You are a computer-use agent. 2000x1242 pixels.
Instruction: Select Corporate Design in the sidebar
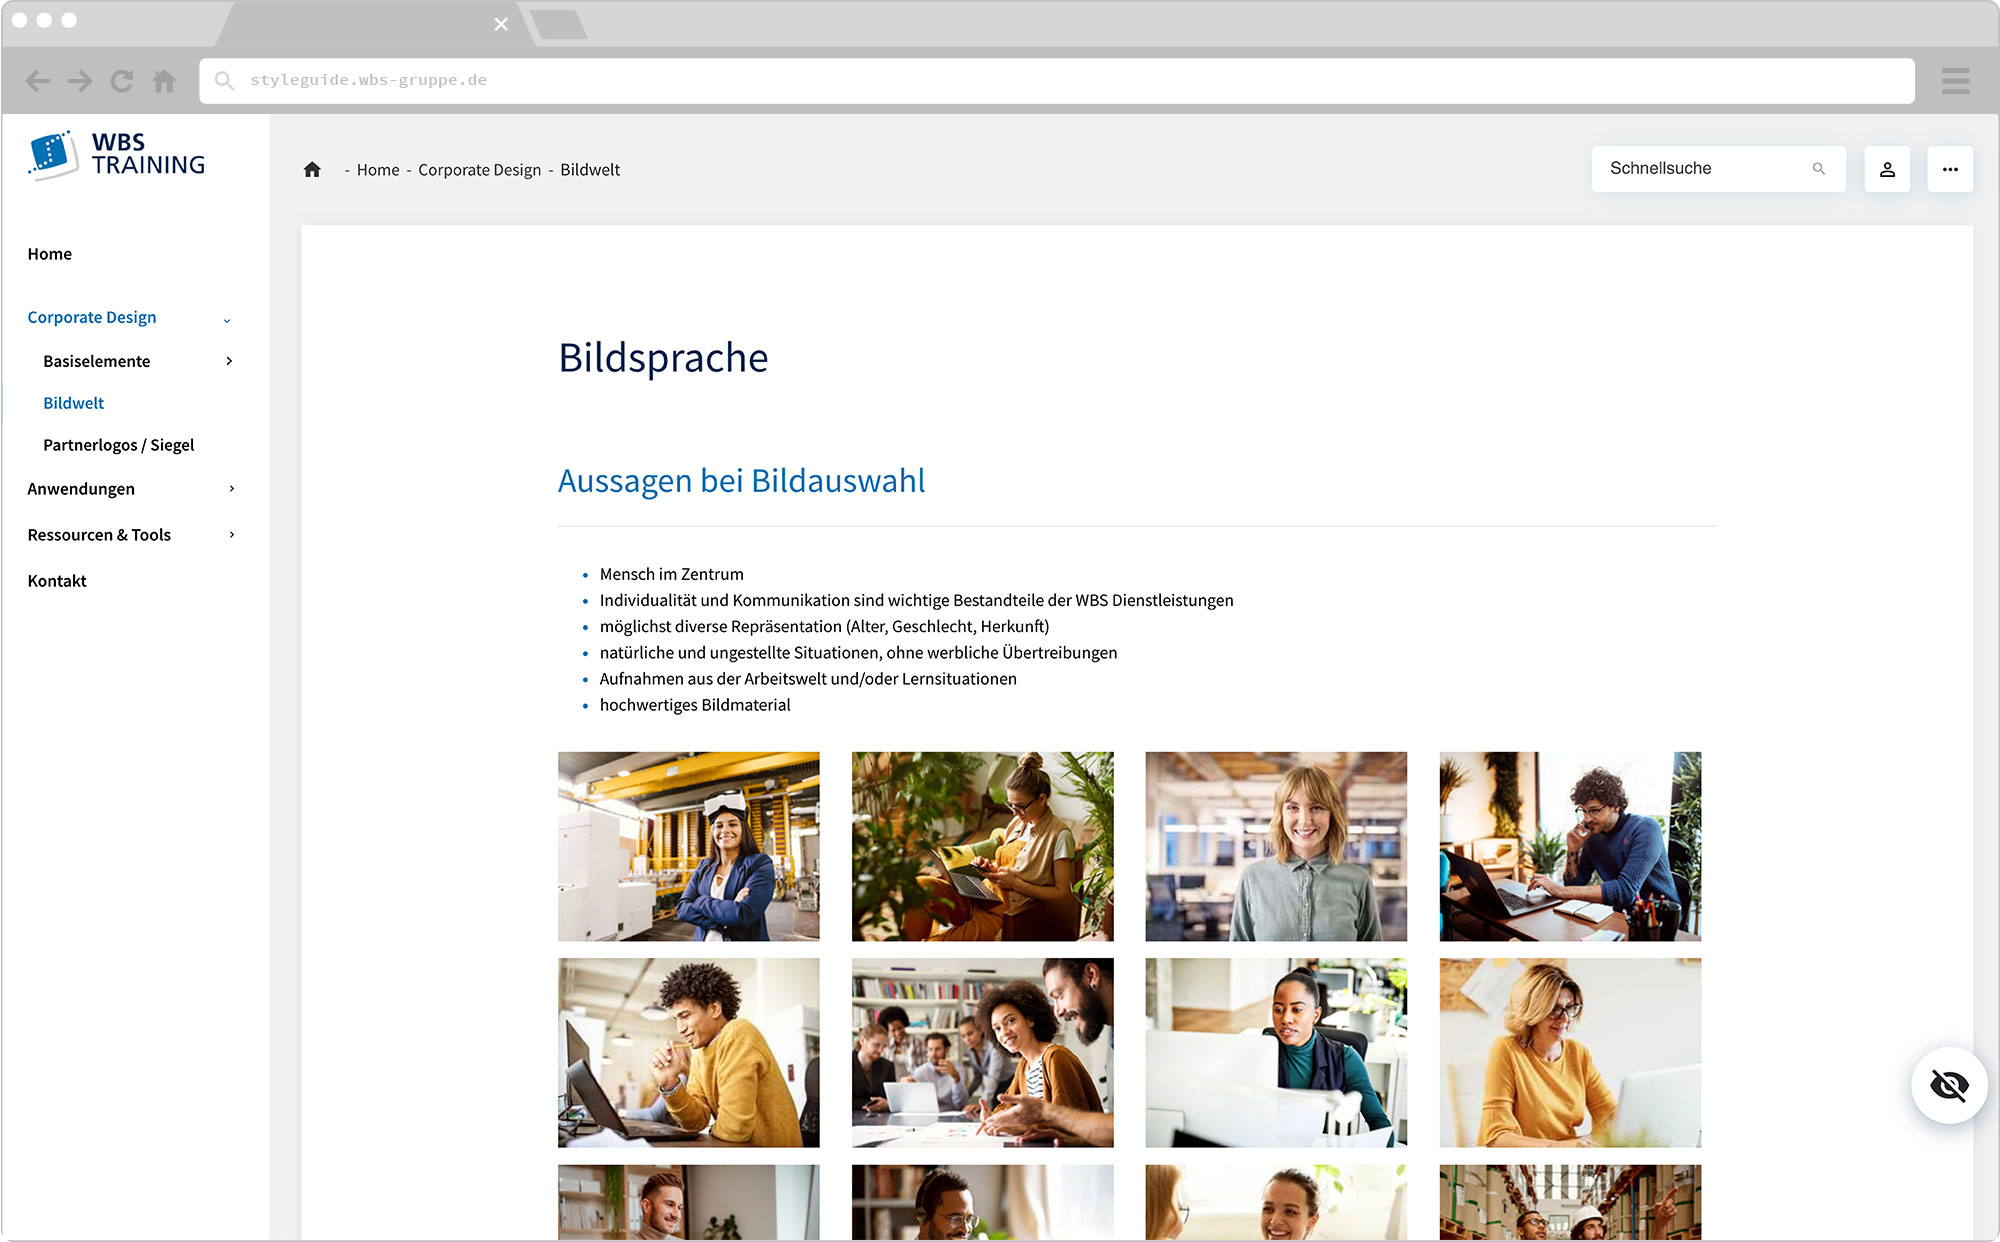point(92,317)
